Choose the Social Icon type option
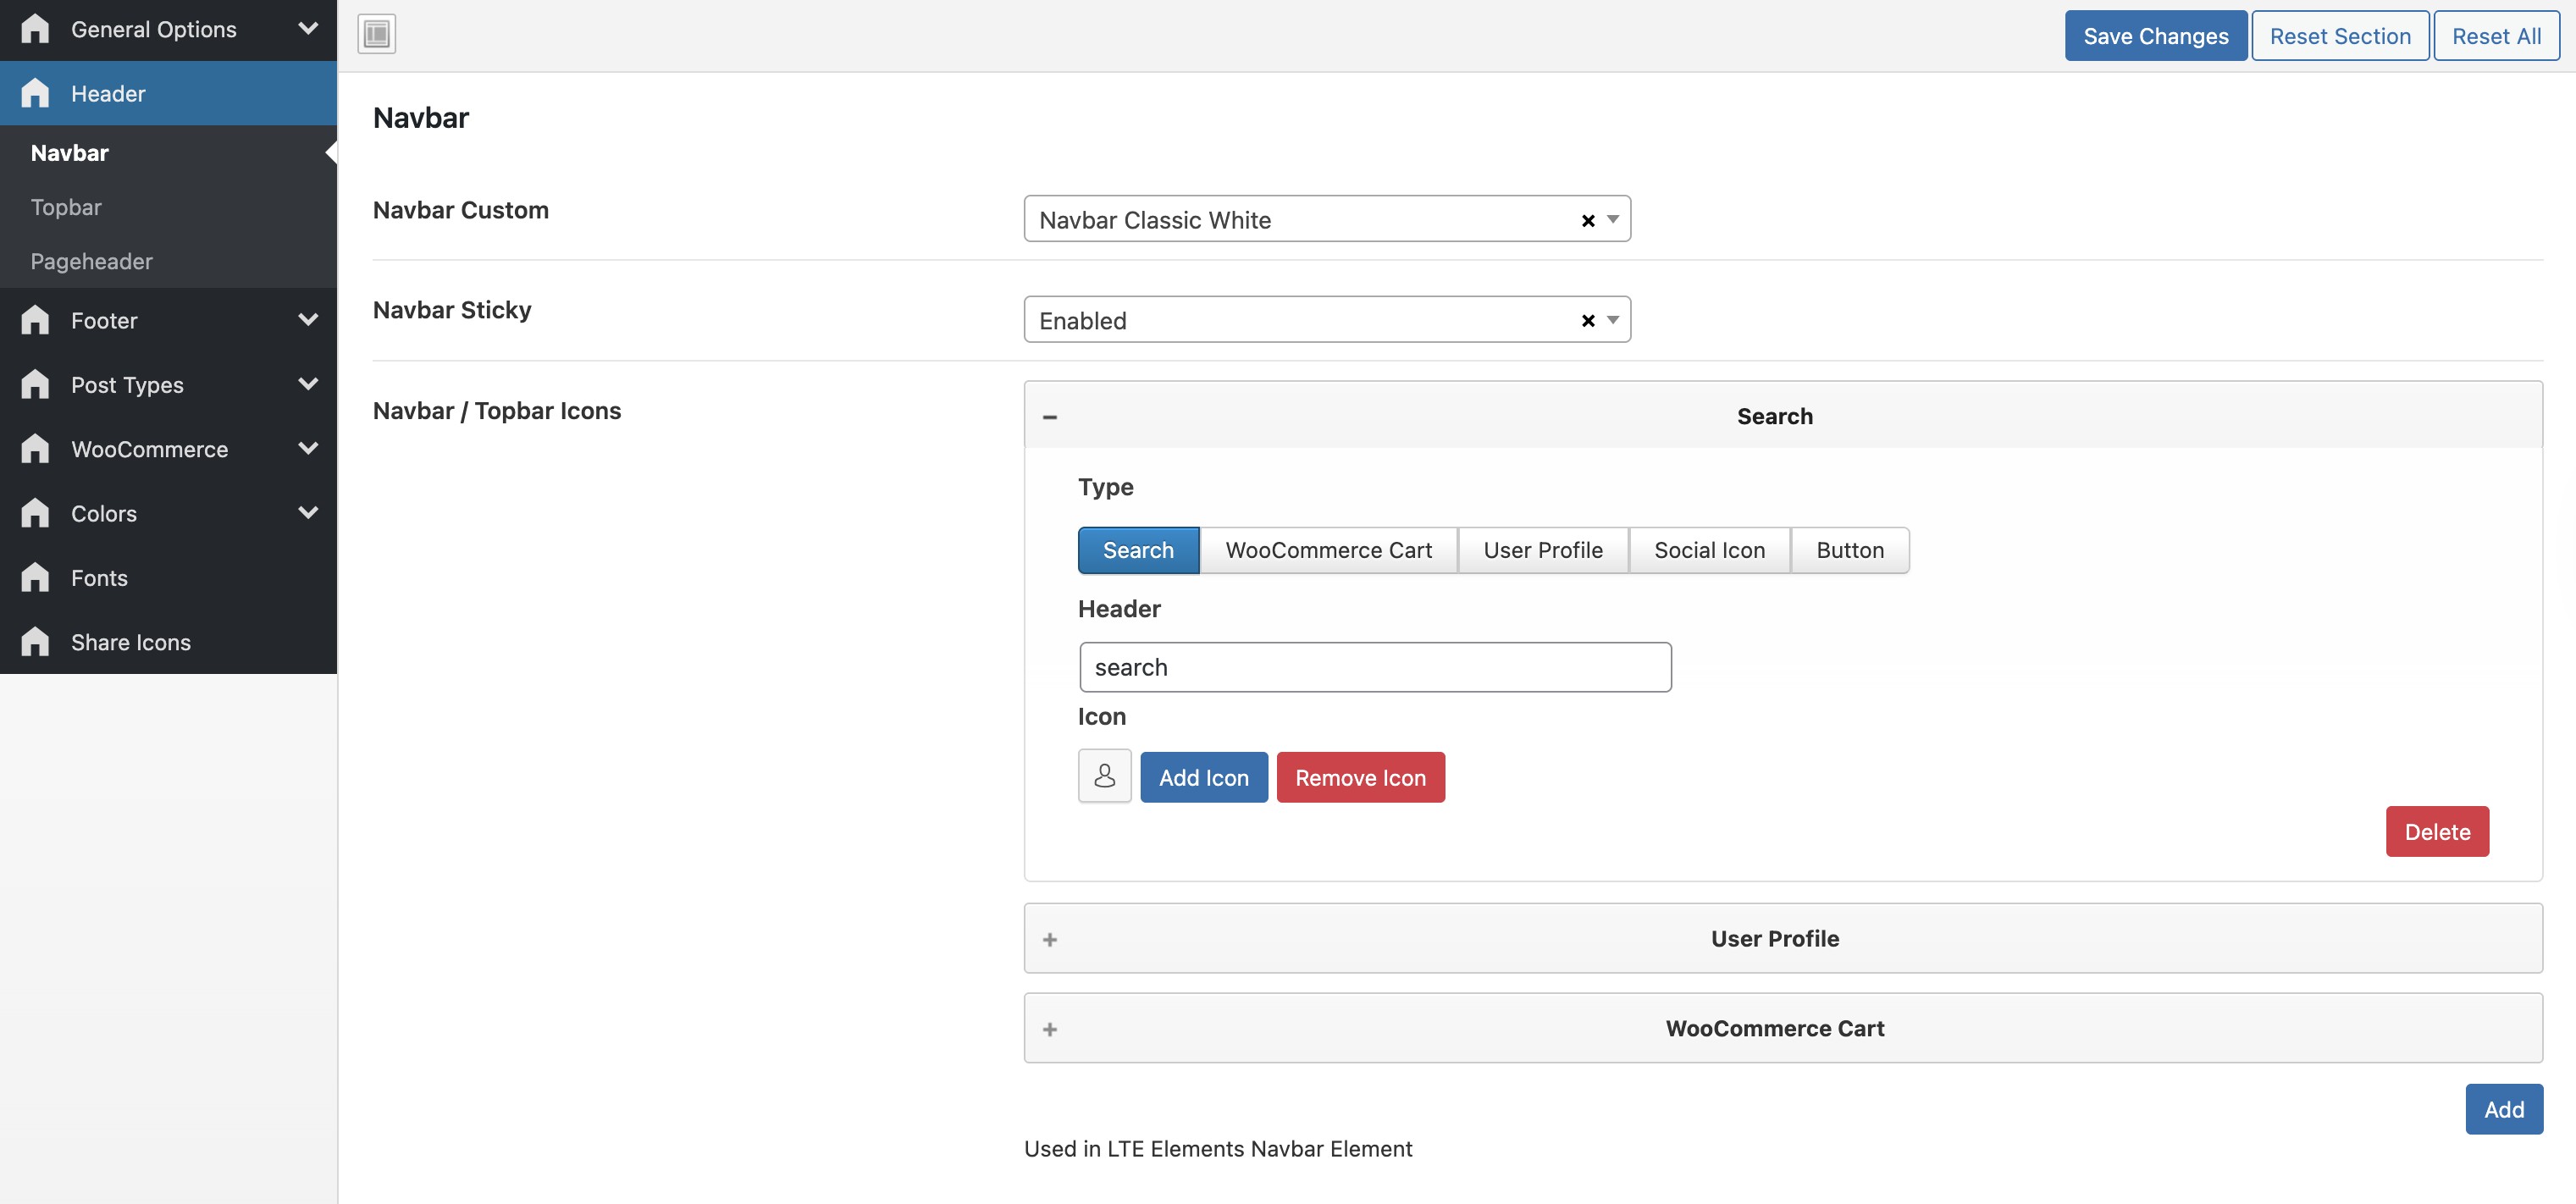Image resolution: width=2576 pixels, height=1204 pixels. [1708, 550]
